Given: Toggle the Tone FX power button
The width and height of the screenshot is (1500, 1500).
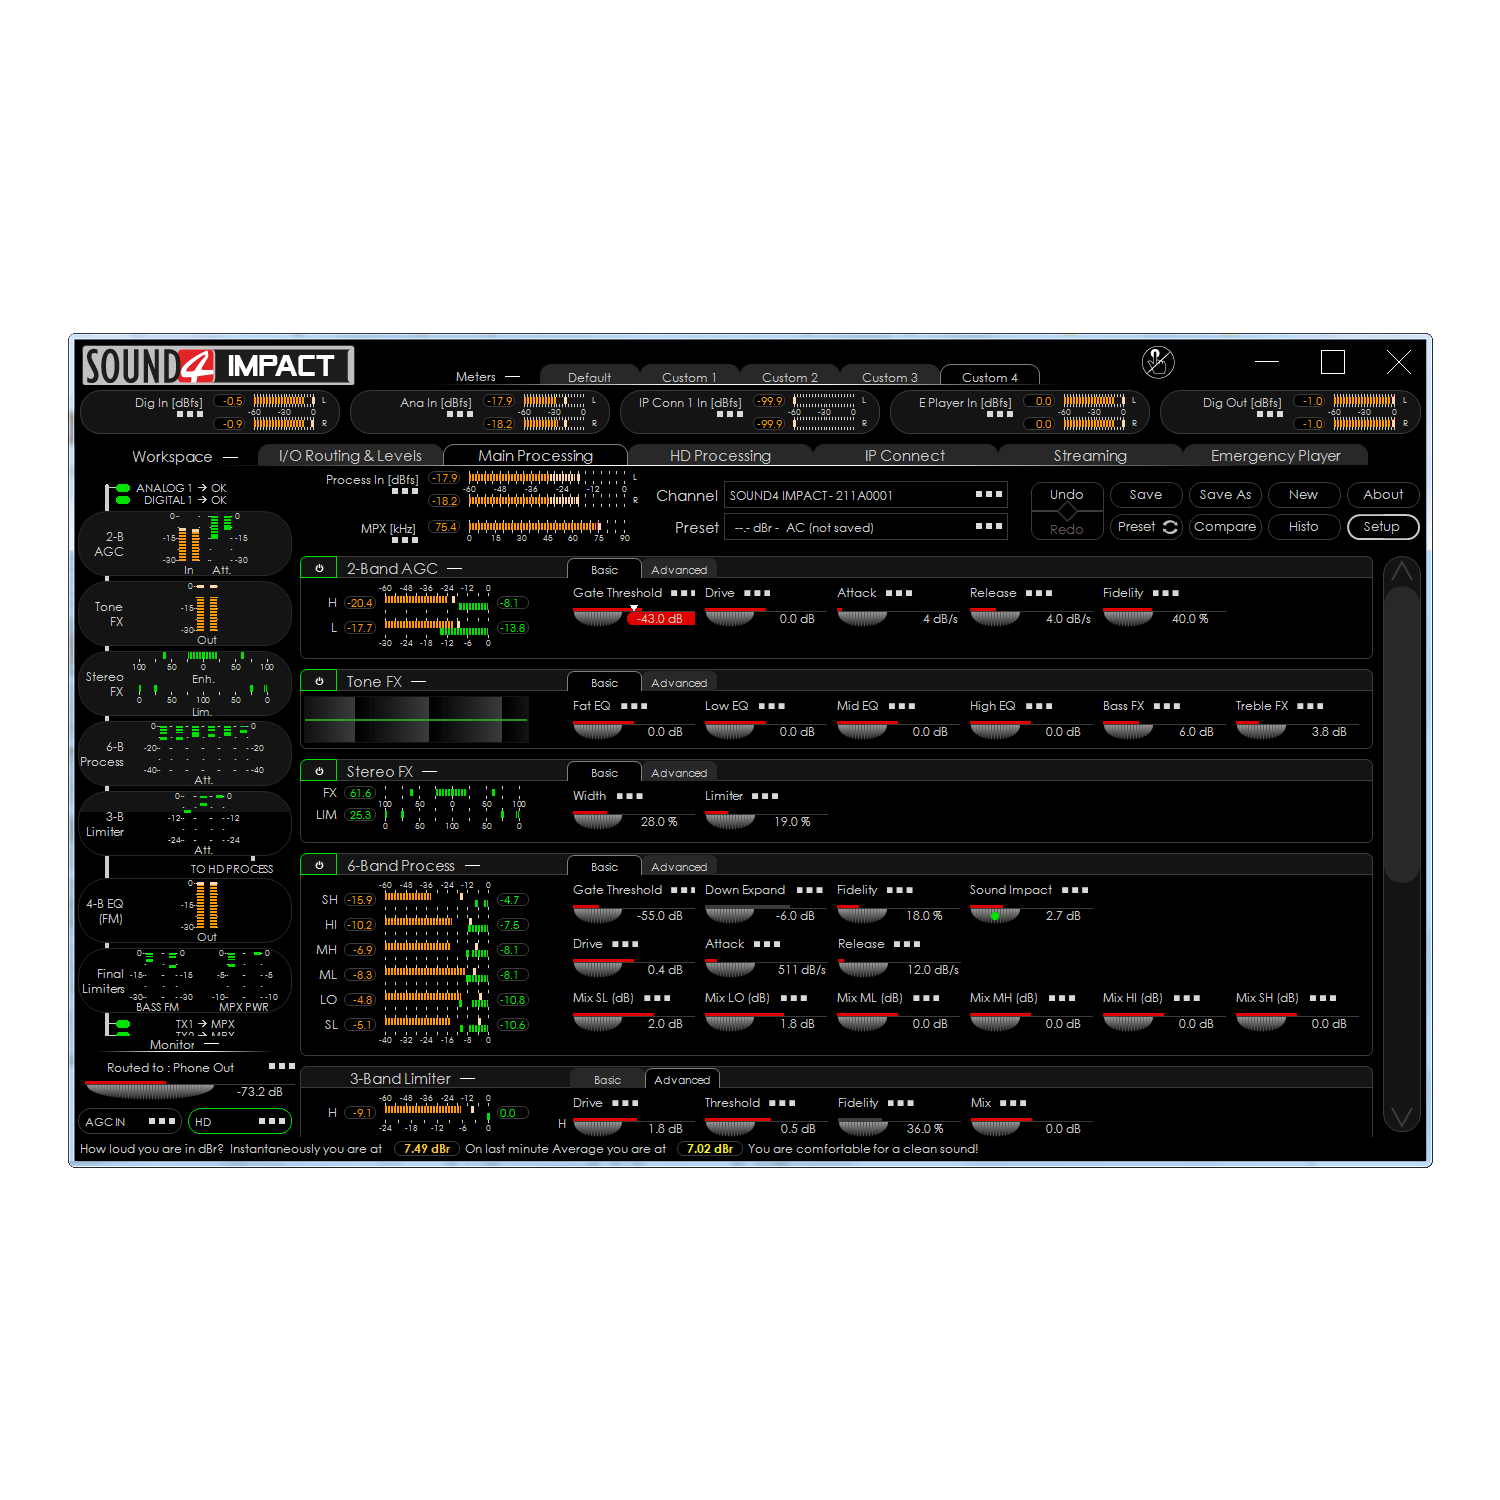Looking at the screenshot, I should coord(320,681).
